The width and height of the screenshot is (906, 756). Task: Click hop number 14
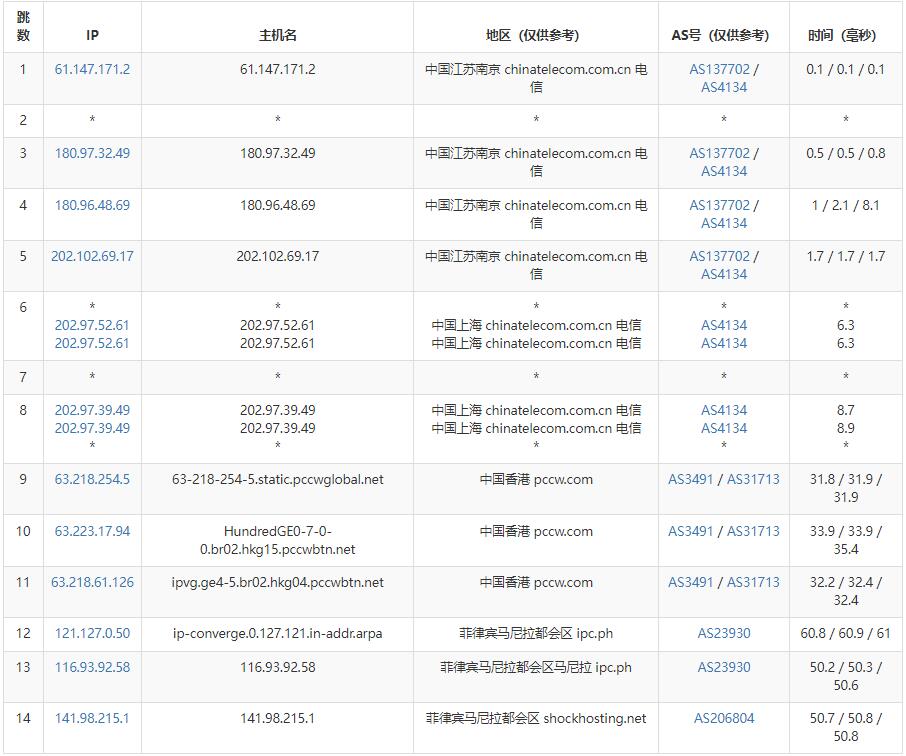click(x=23, y=718)
